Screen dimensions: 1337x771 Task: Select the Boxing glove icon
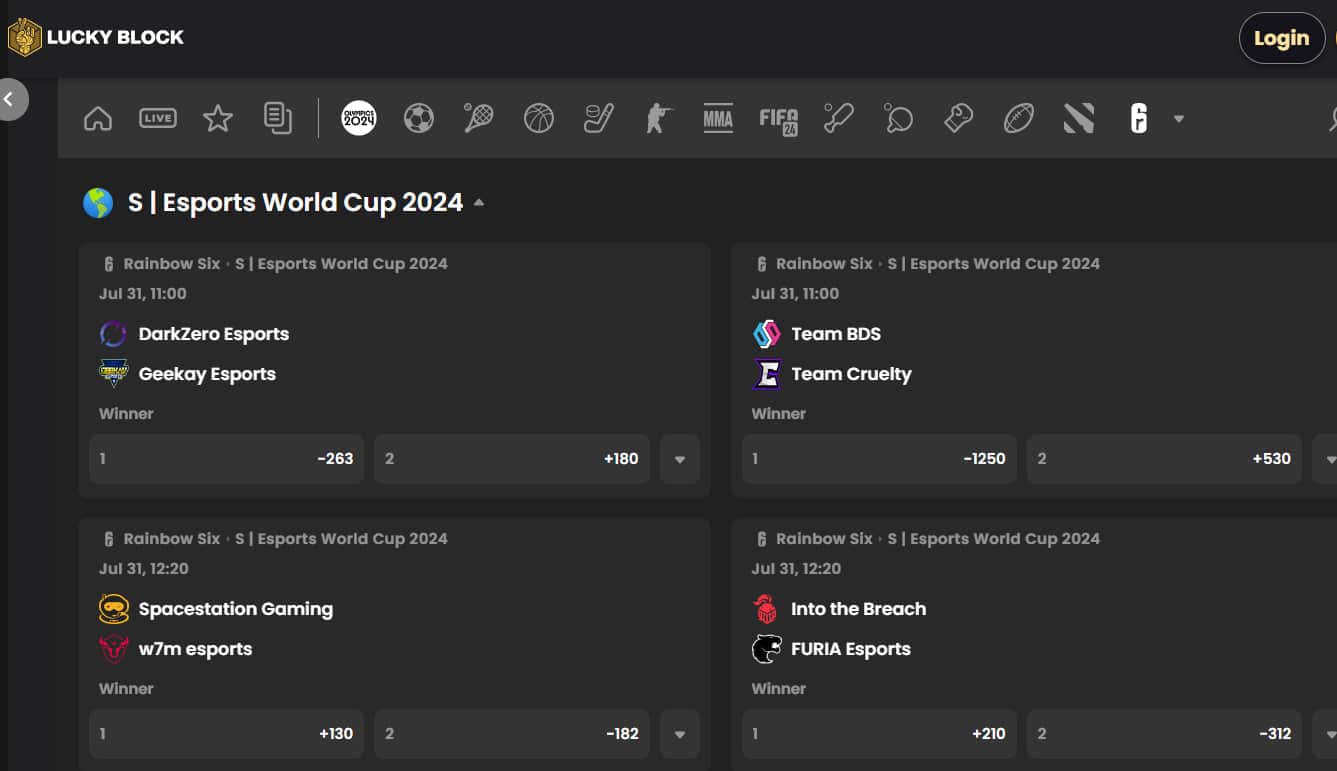pos(959,119)
